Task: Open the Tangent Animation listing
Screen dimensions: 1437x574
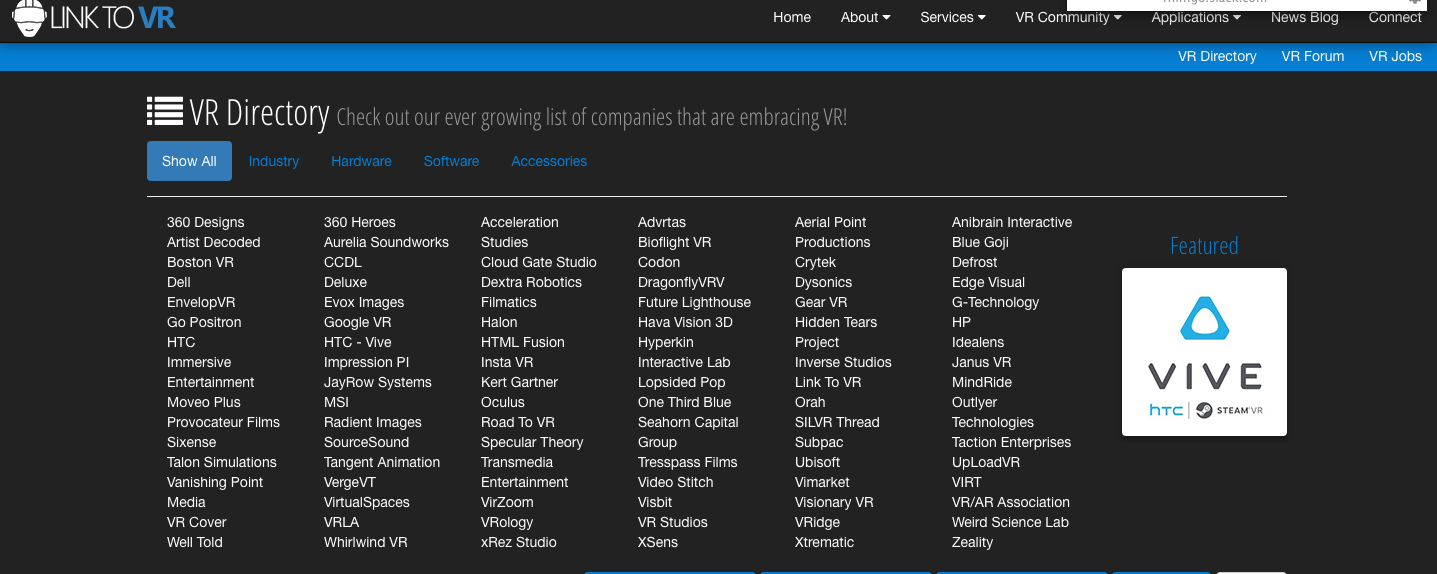Action: pyautogui.click(x=382, y=462)
